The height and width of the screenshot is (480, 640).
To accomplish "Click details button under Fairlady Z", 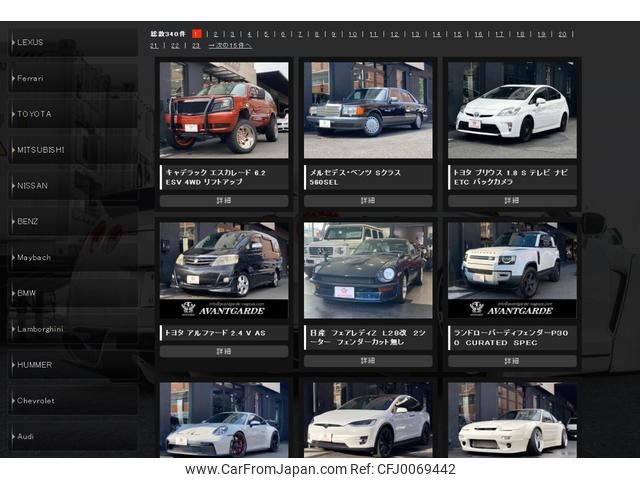I will [x=368, y=361].
